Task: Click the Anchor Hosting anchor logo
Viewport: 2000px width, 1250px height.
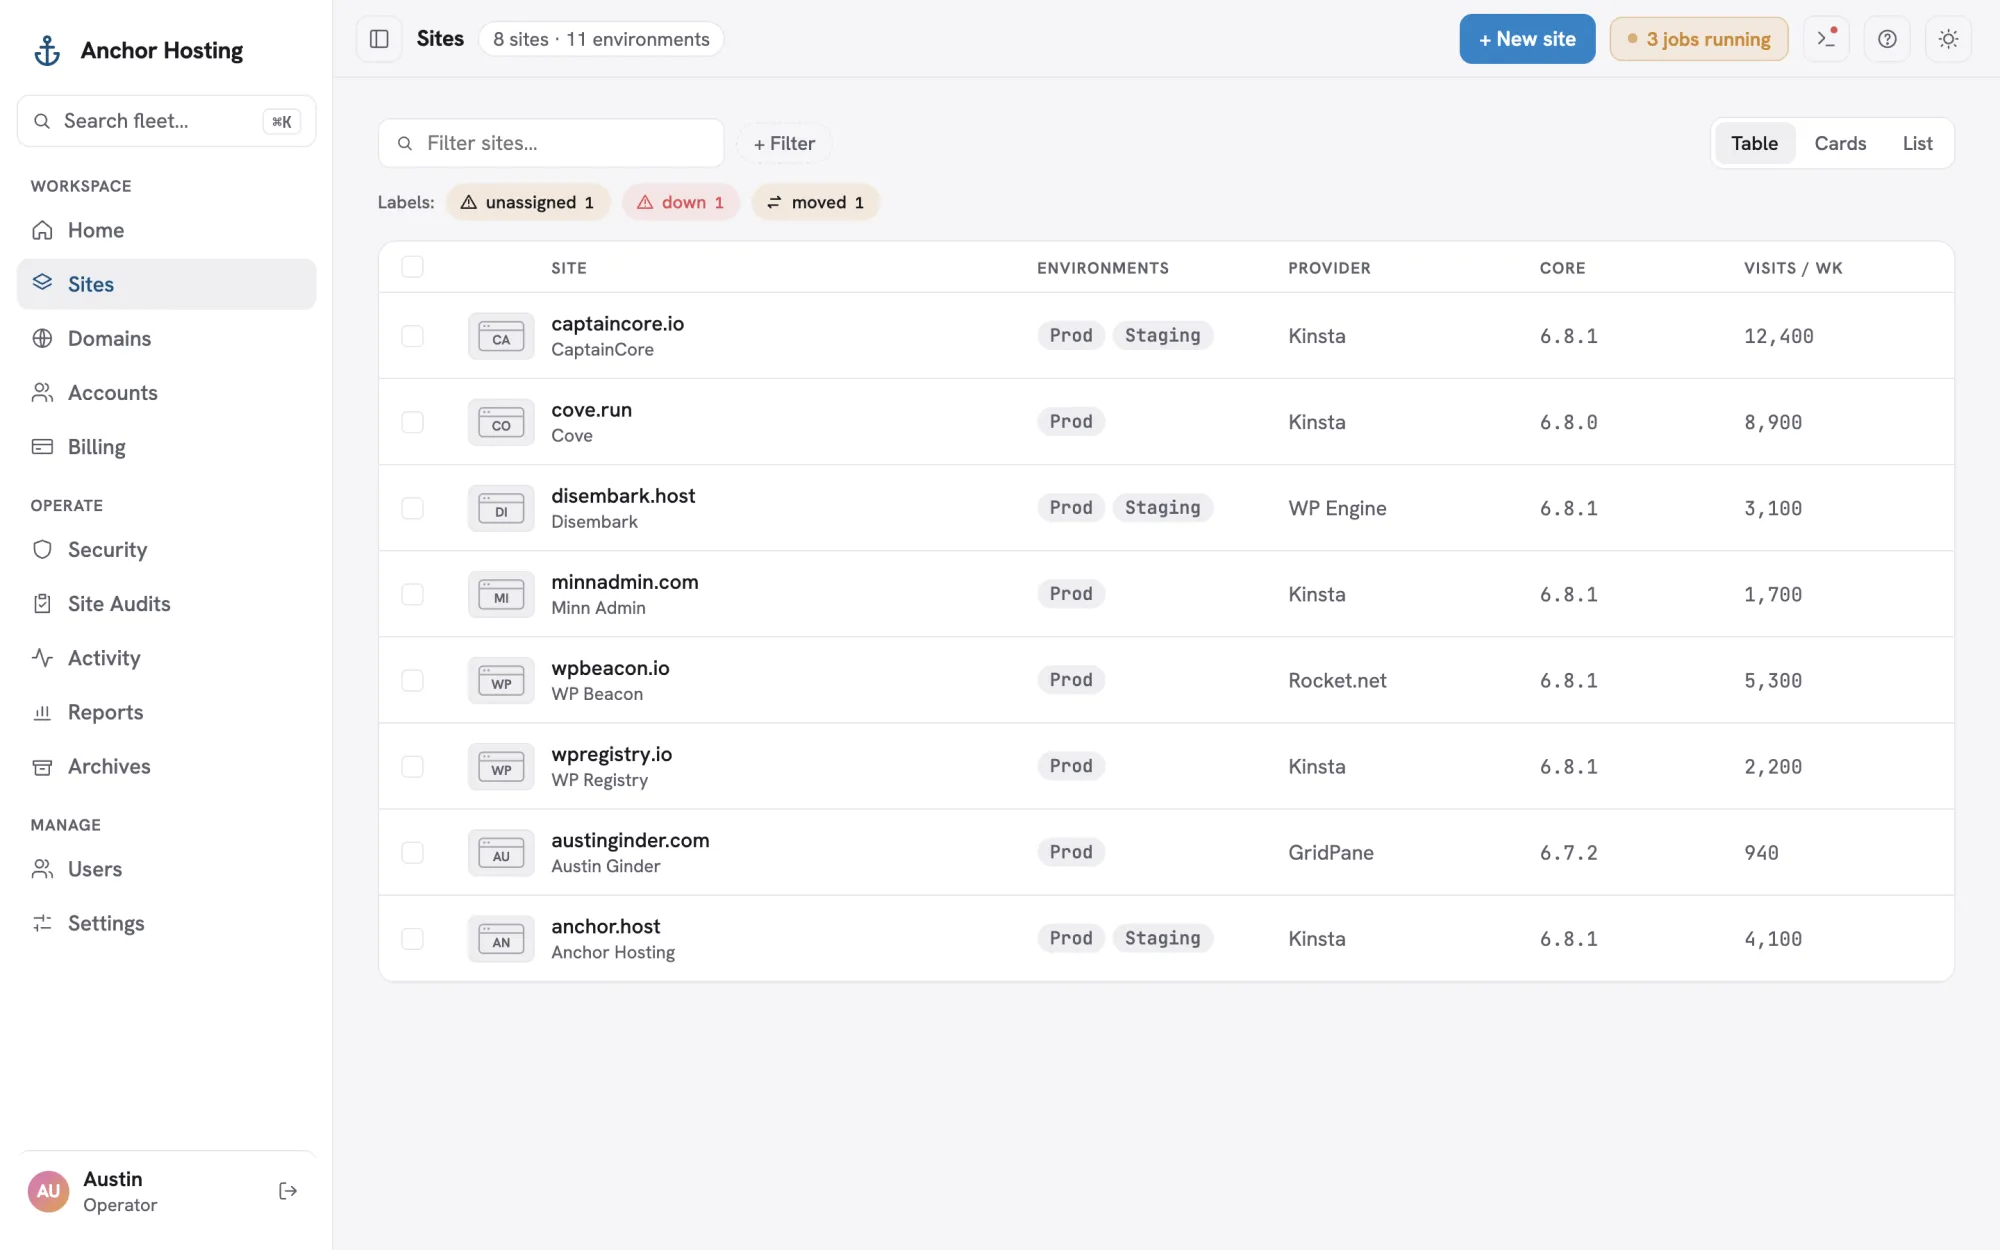Action: [47, 50]
